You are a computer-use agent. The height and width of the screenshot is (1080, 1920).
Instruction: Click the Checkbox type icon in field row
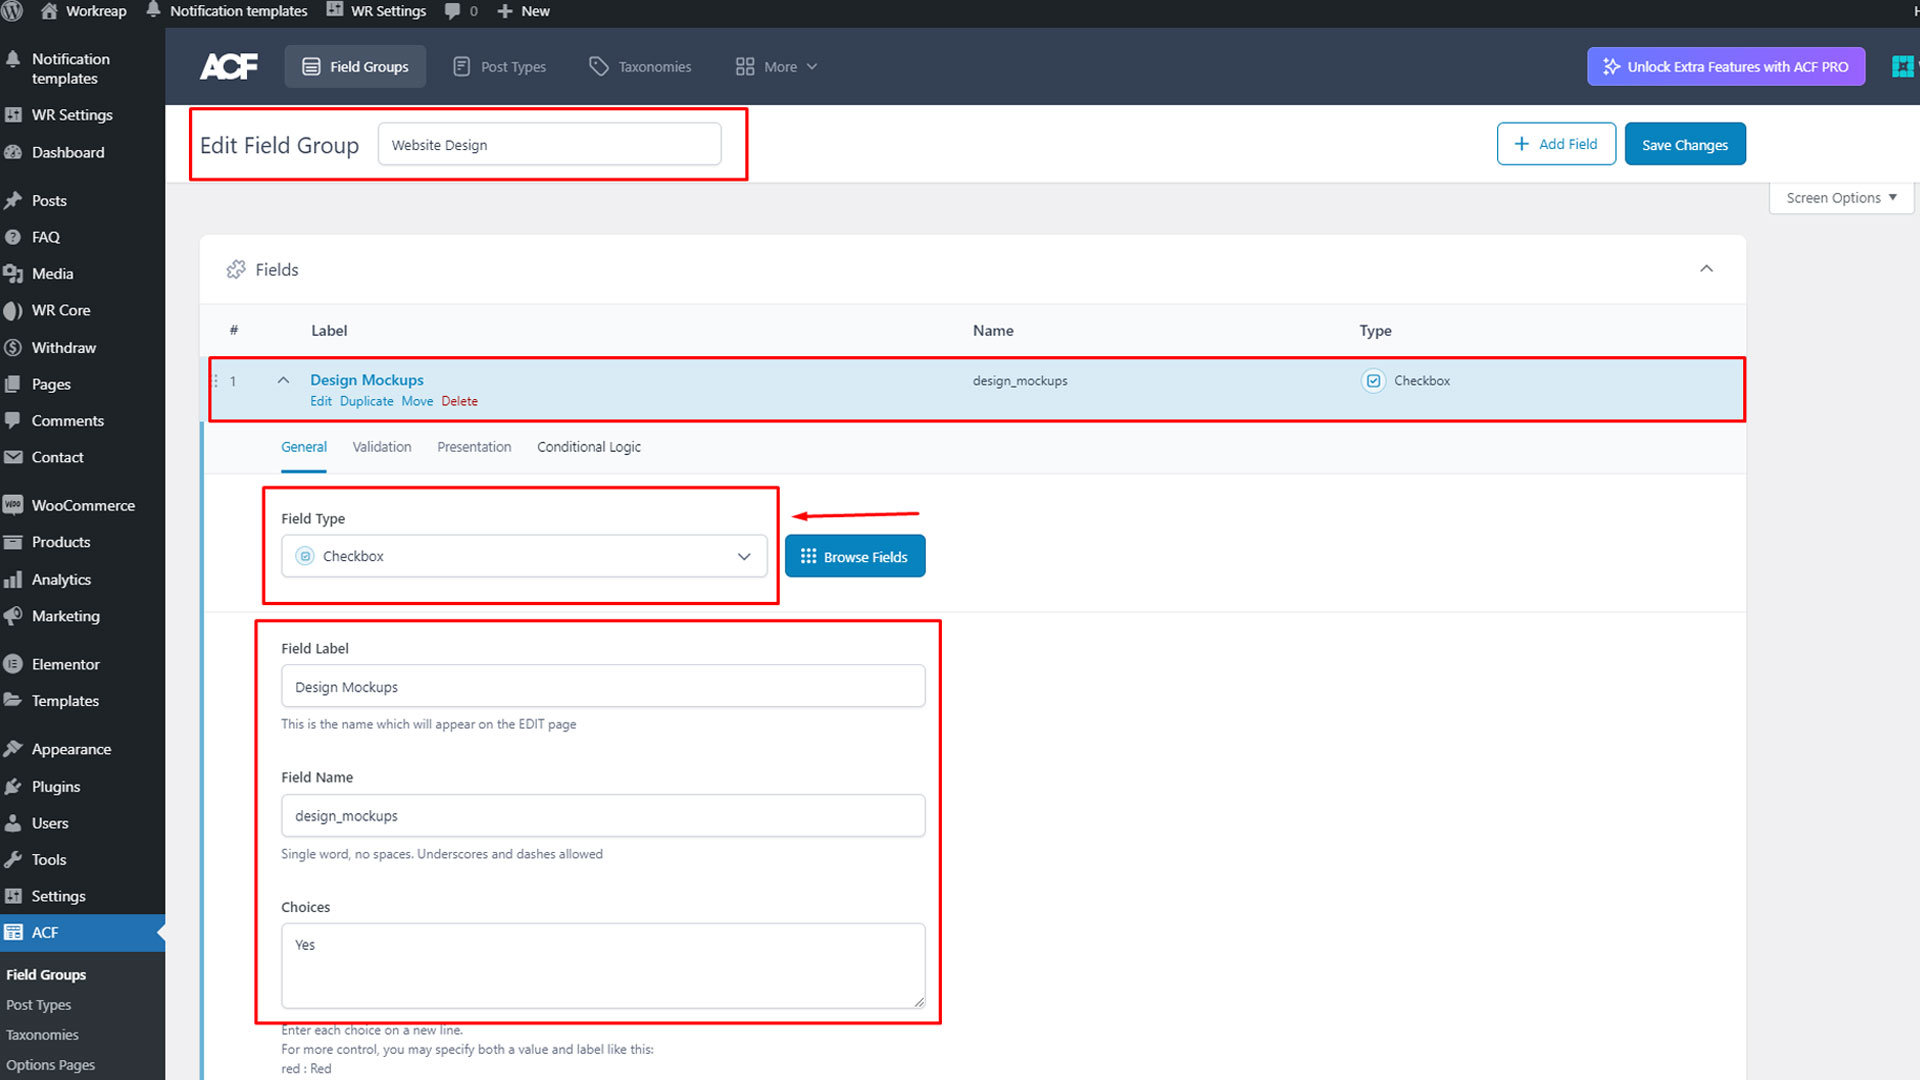click(x=1373, y=381)
